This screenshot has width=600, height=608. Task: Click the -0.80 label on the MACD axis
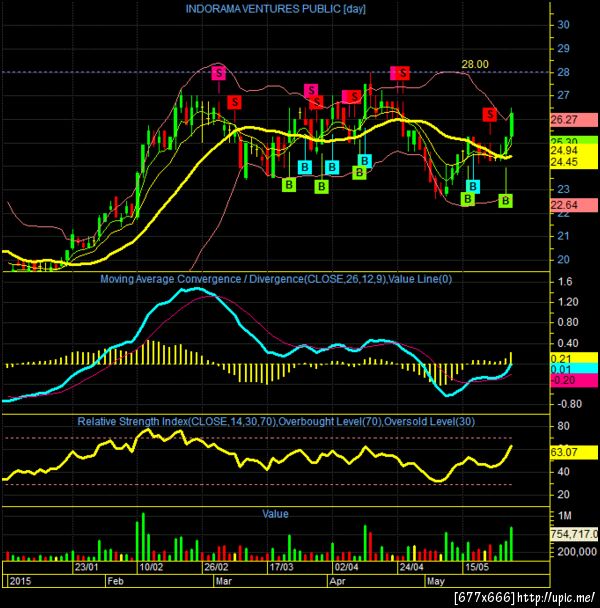pyautogui.click(x=569, y=404)
